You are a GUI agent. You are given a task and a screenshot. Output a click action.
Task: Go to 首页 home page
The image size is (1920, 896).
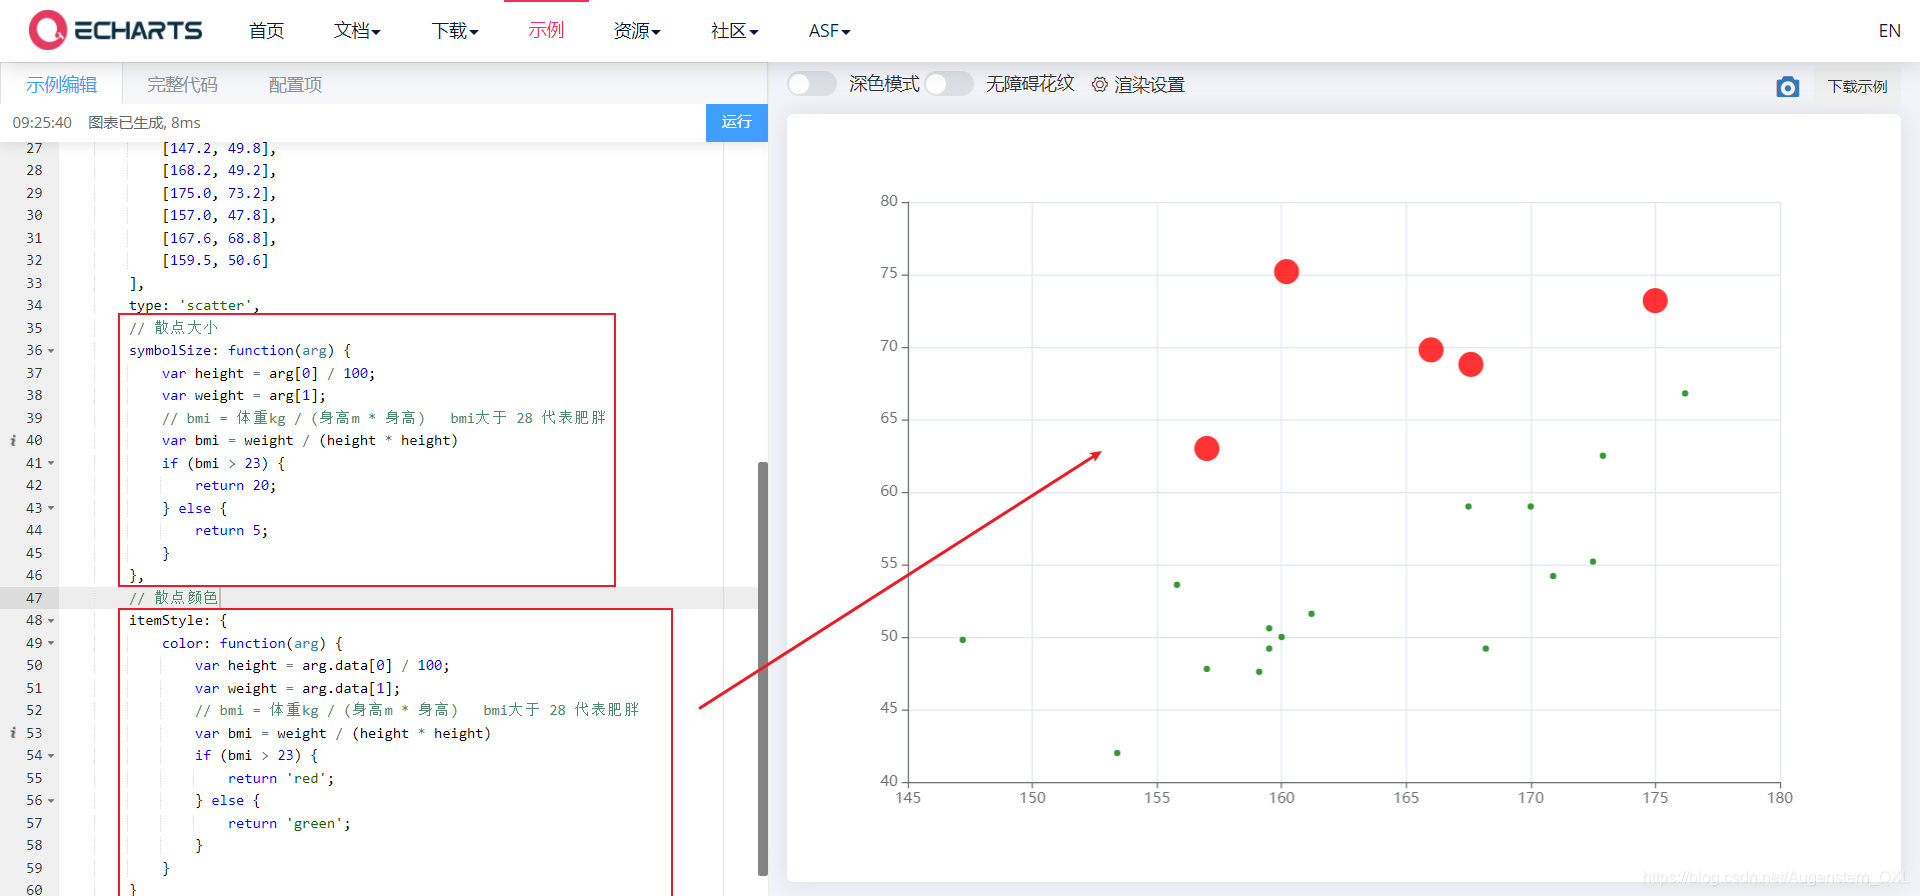tap(266, 31)
